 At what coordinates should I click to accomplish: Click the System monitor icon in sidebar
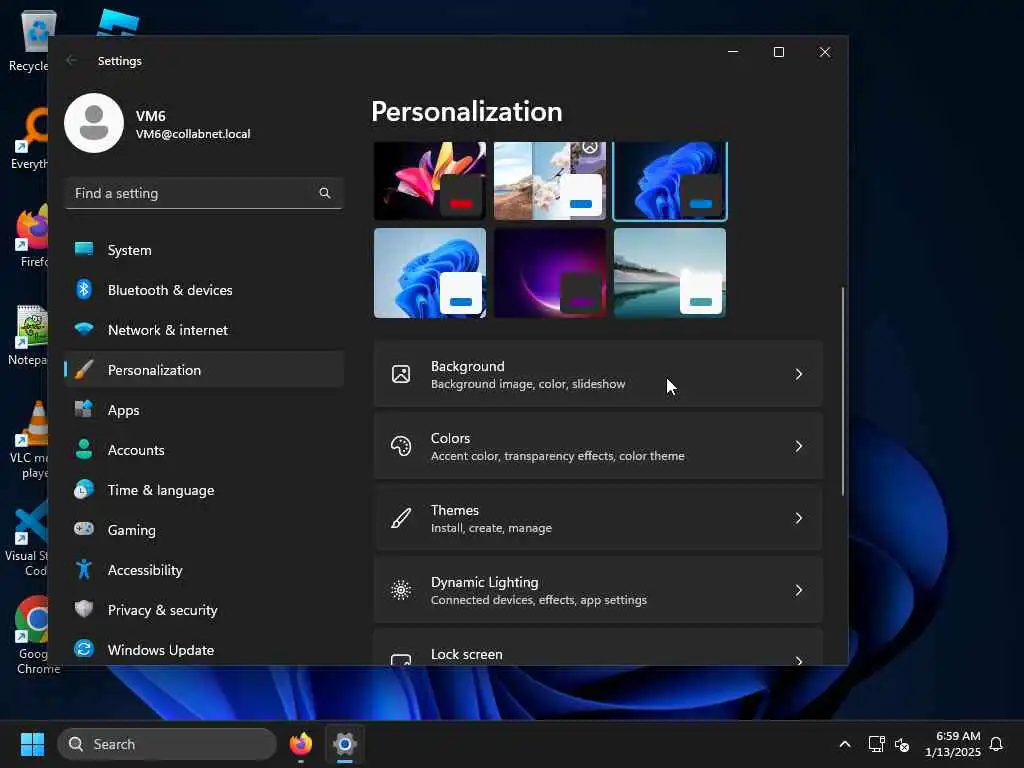(84, 249)
